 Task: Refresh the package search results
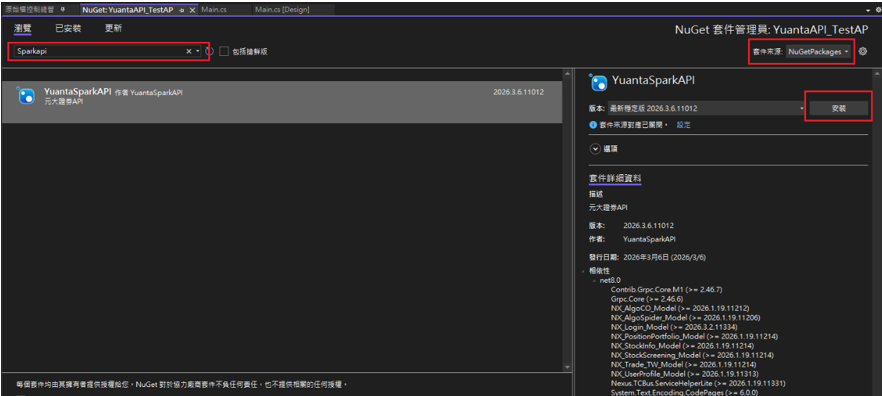(209, 51)
